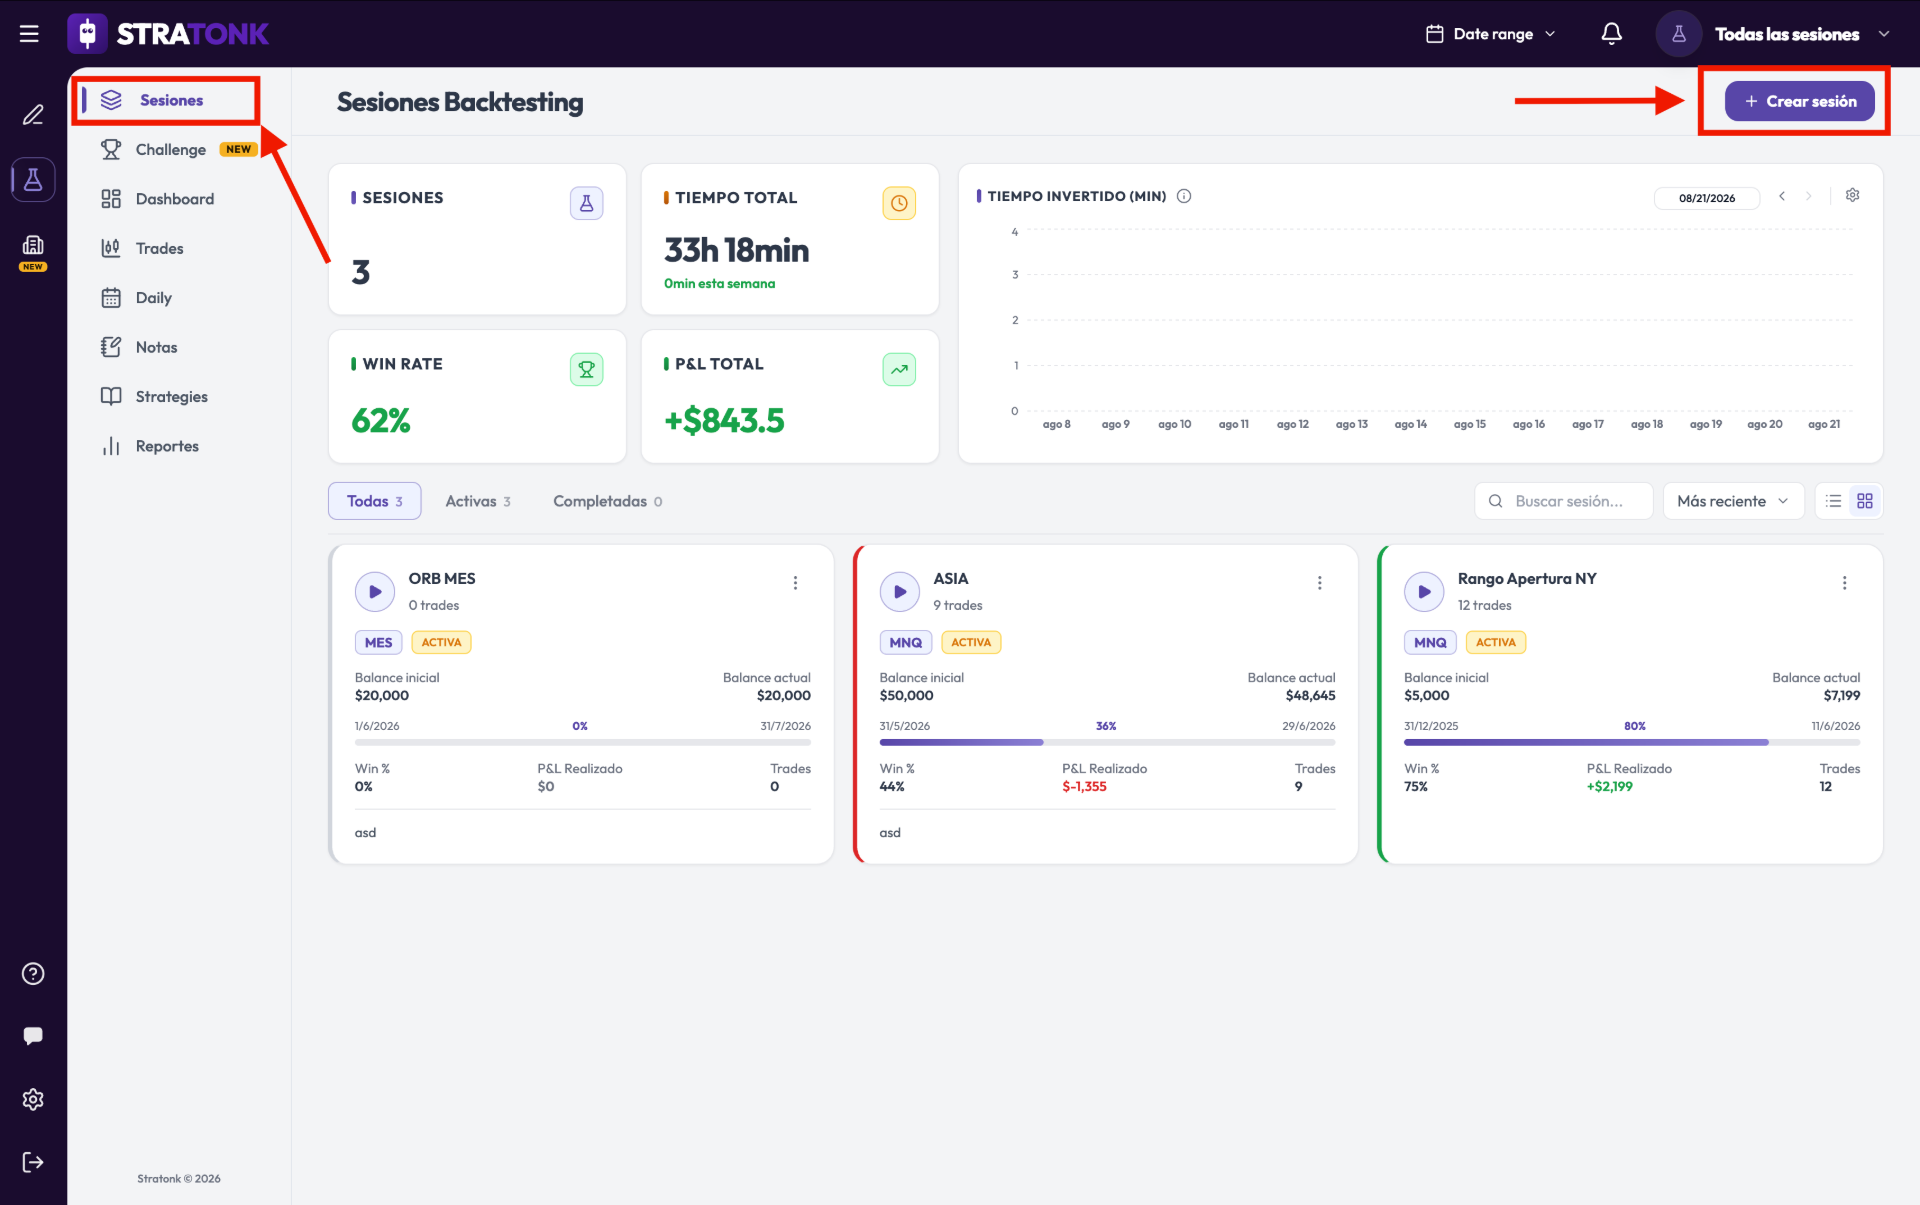Play the ORB MES session

coord(375,592)
